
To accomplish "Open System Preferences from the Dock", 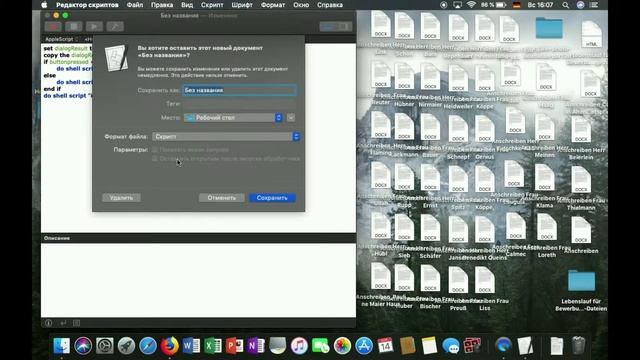I will click(104, 346).
